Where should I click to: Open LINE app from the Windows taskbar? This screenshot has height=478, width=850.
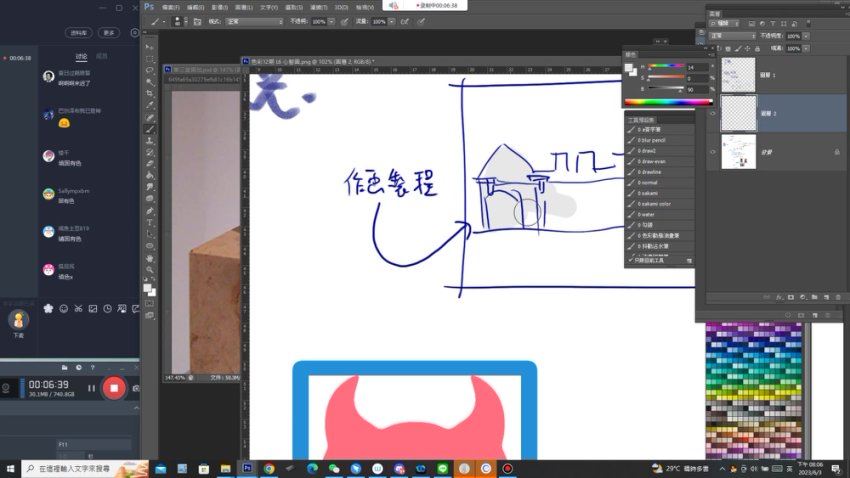pos(442,468)
